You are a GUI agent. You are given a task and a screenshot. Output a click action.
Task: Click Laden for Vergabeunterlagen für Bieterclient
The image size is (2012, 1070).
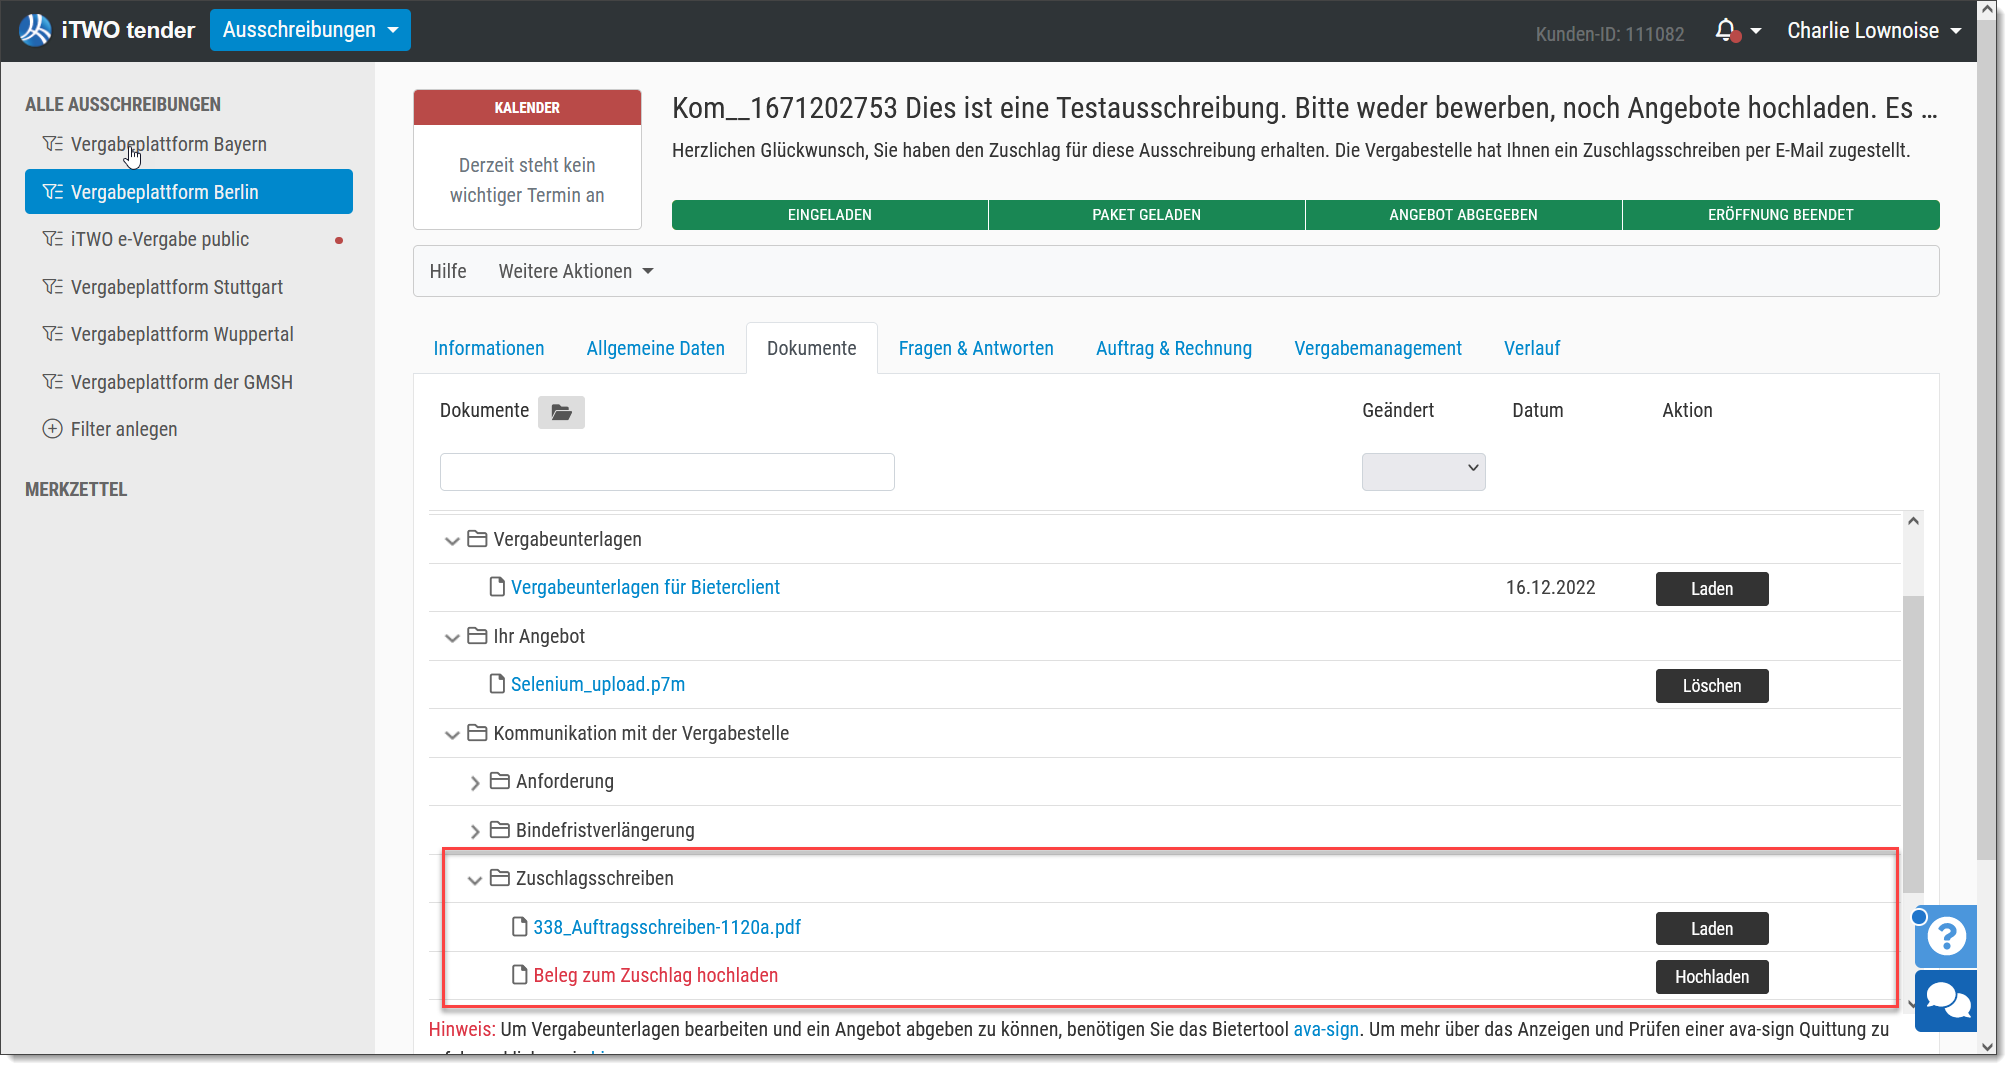pos(1712,589)
